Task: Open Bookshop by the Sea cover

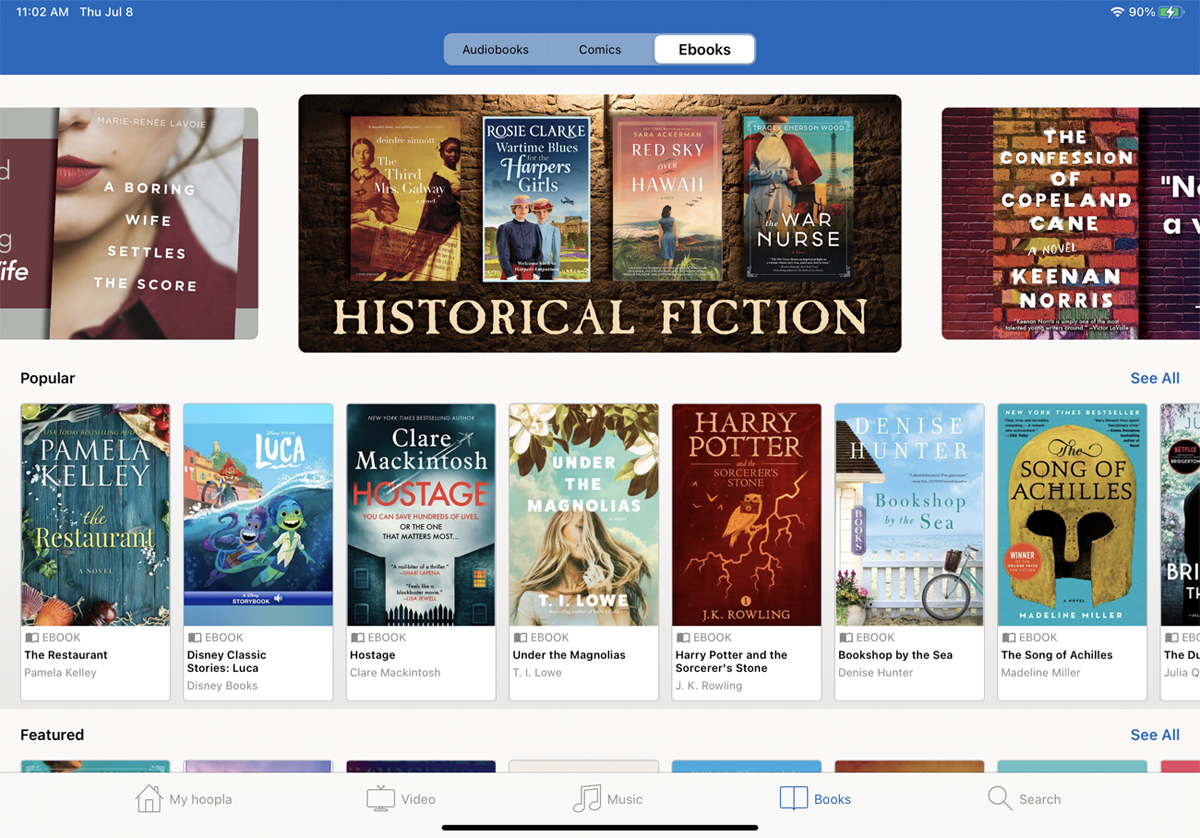Action: [910, 514]
